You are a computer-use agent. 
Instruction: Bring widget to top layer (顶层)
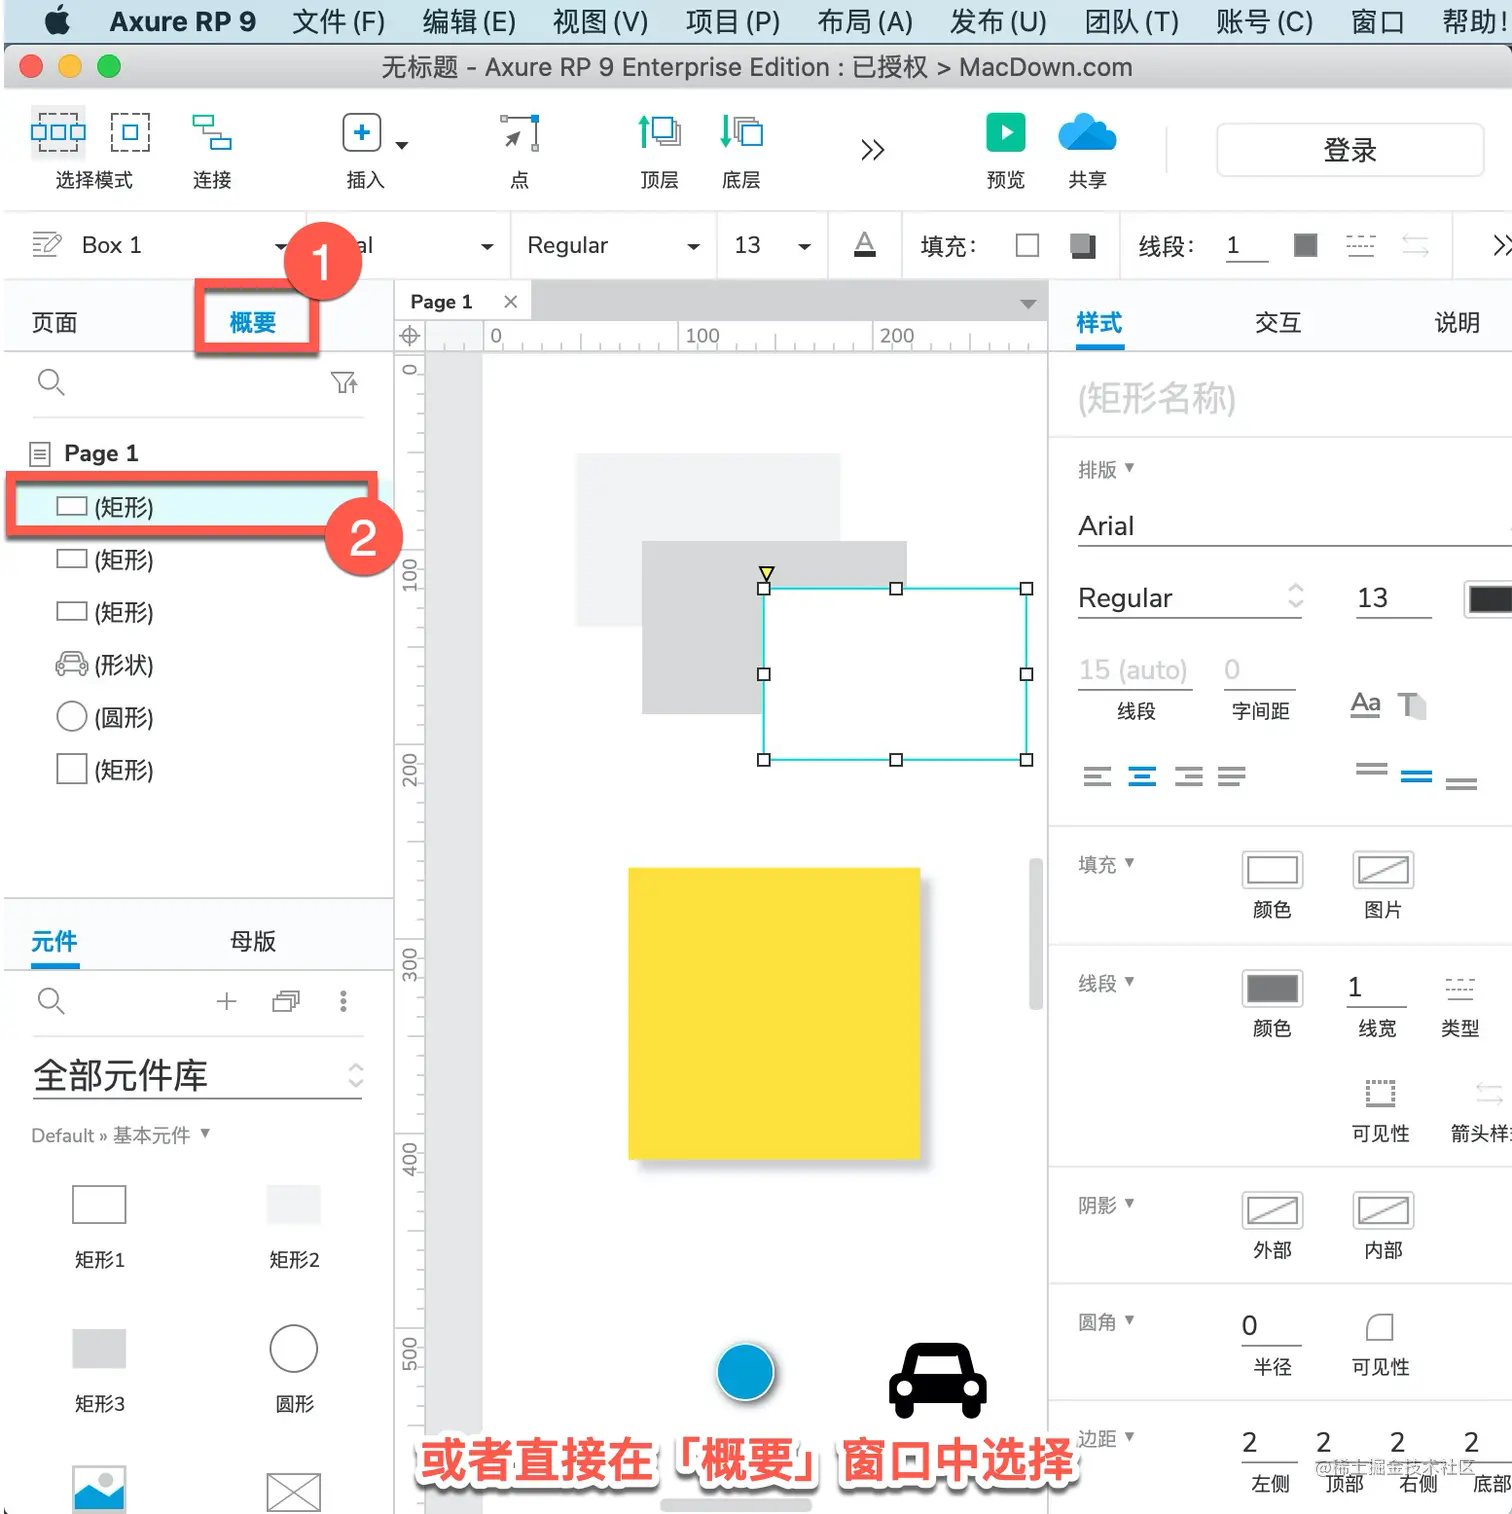[659, 132]
